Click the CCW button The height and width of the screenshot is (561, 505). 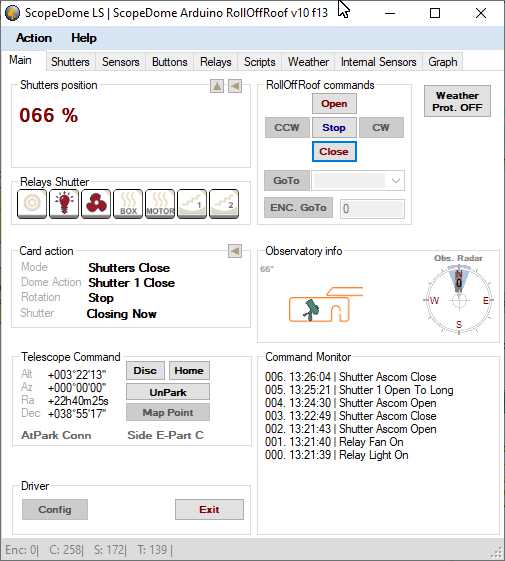click(x=287, y=127)
